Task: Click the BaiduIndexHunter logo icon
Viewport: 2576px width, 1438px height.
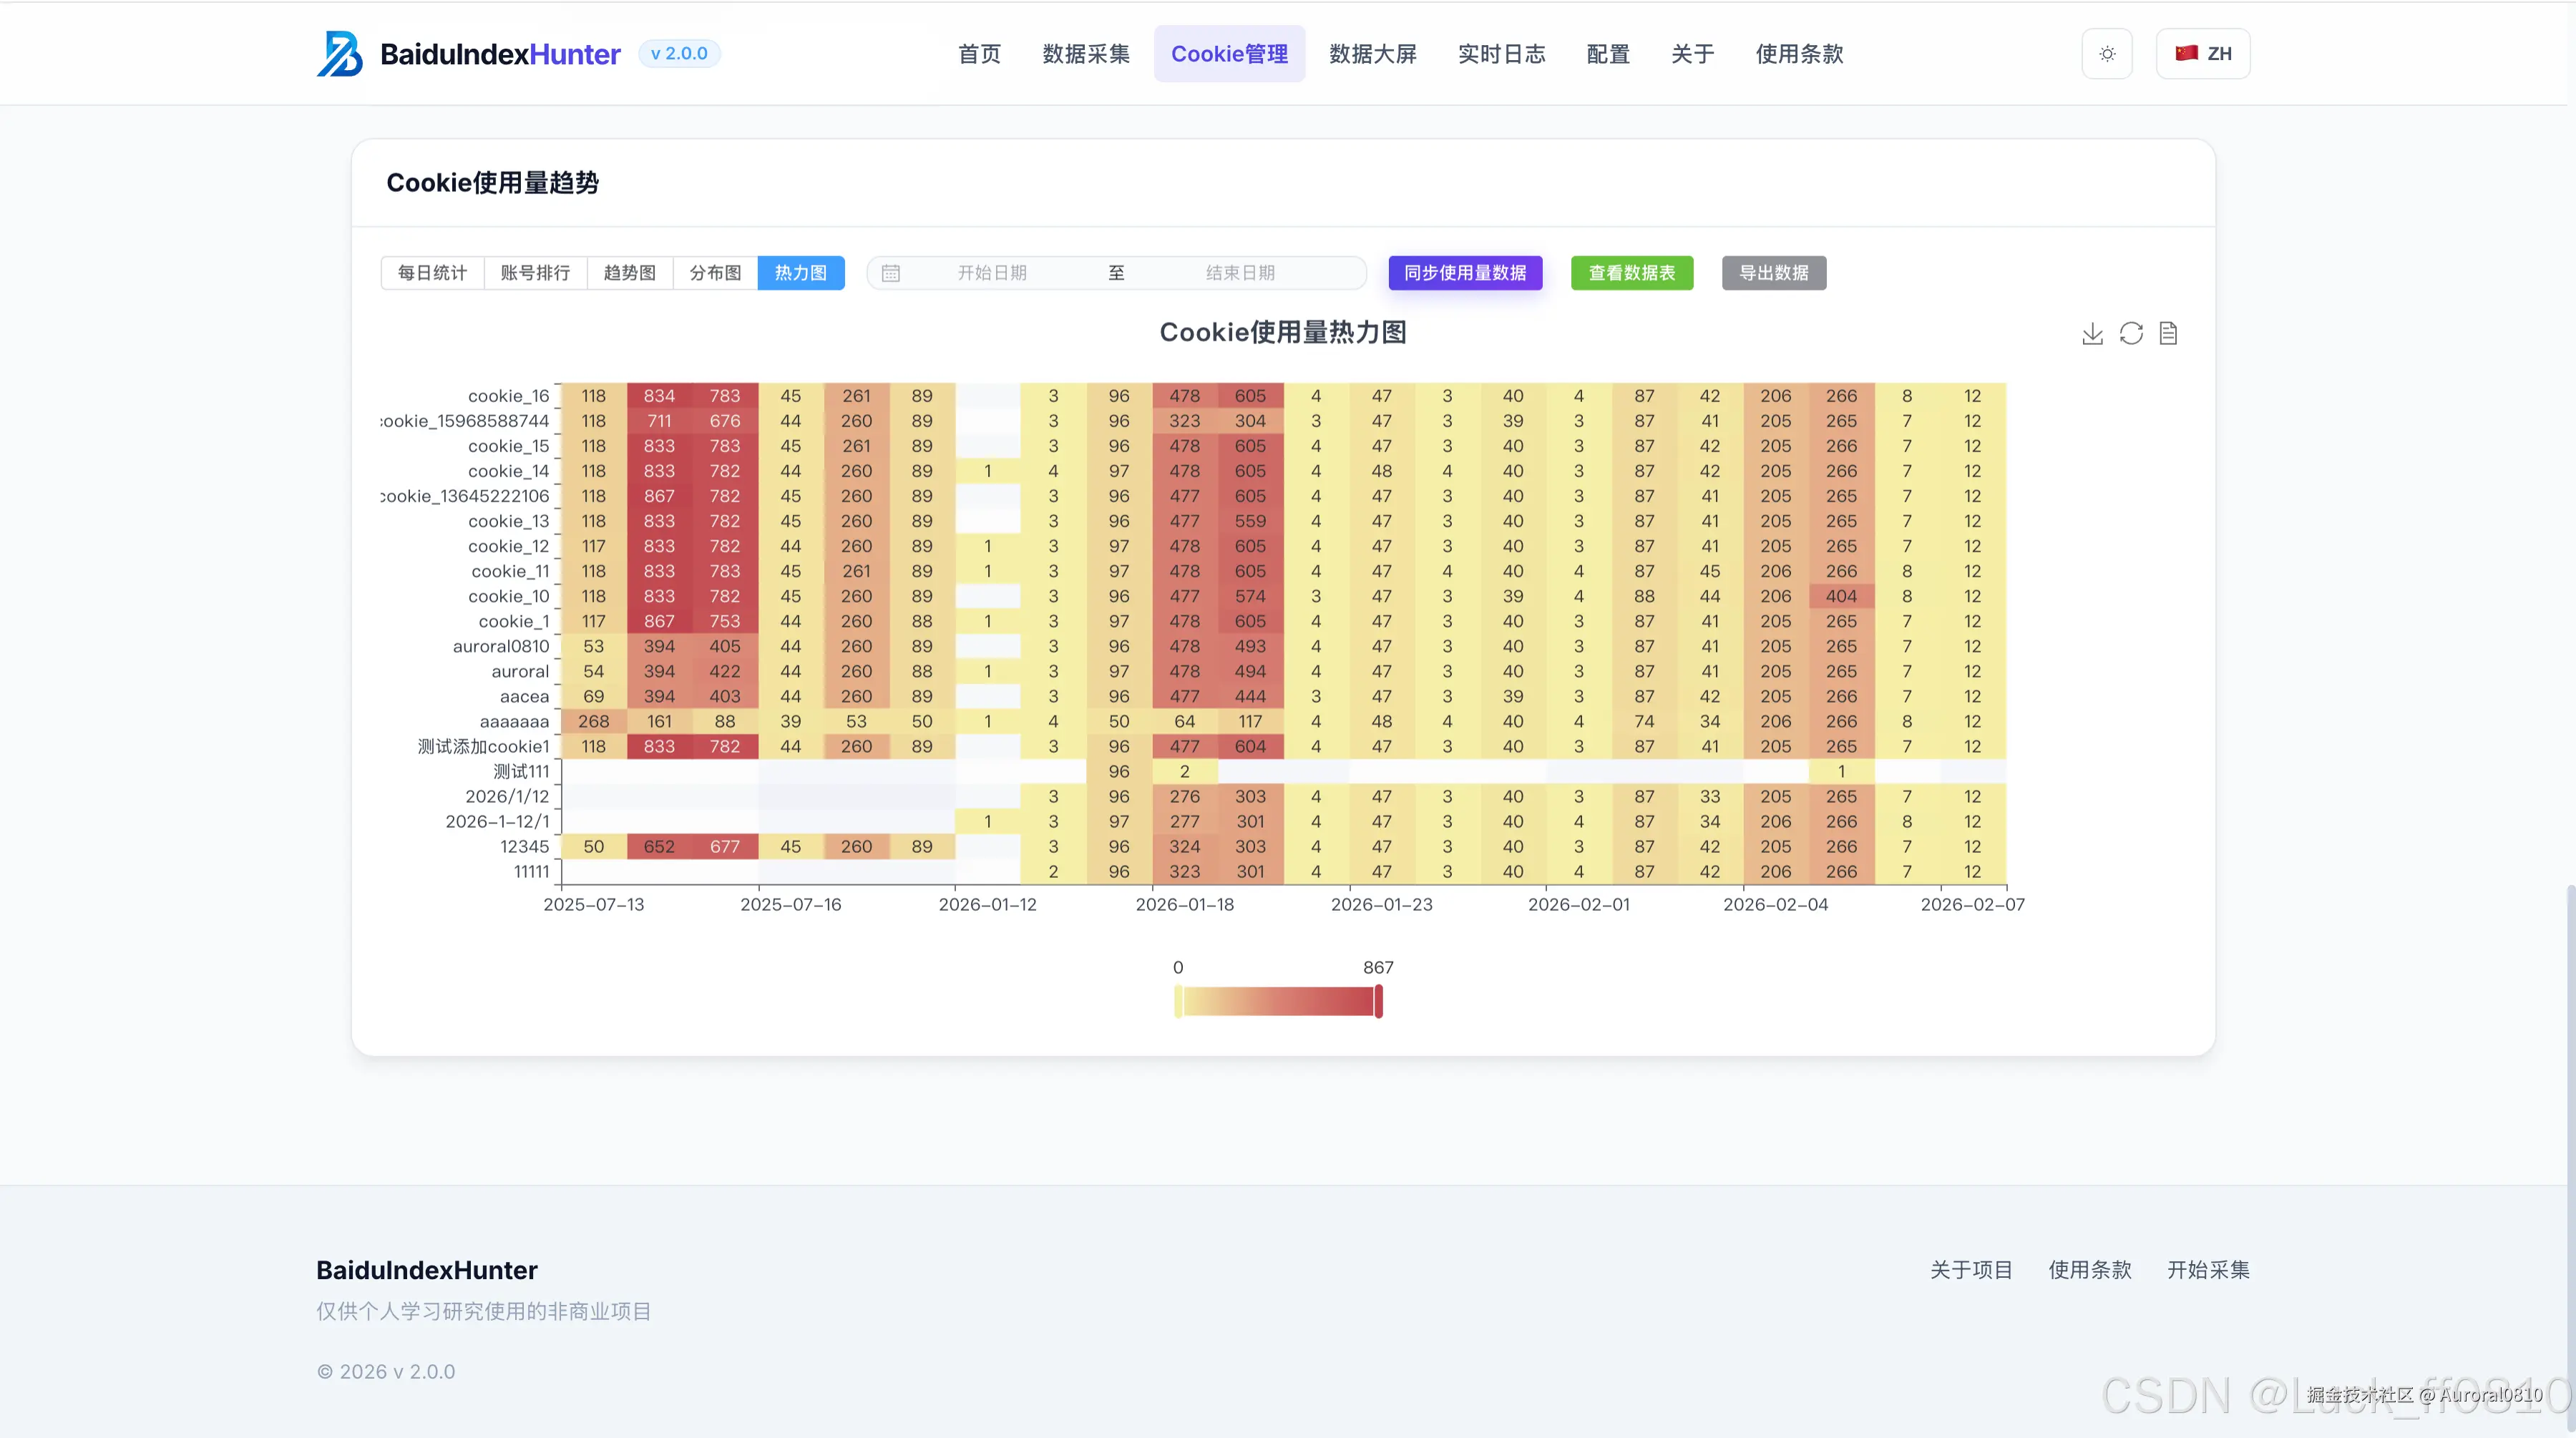Action: (x=340, y=54)
